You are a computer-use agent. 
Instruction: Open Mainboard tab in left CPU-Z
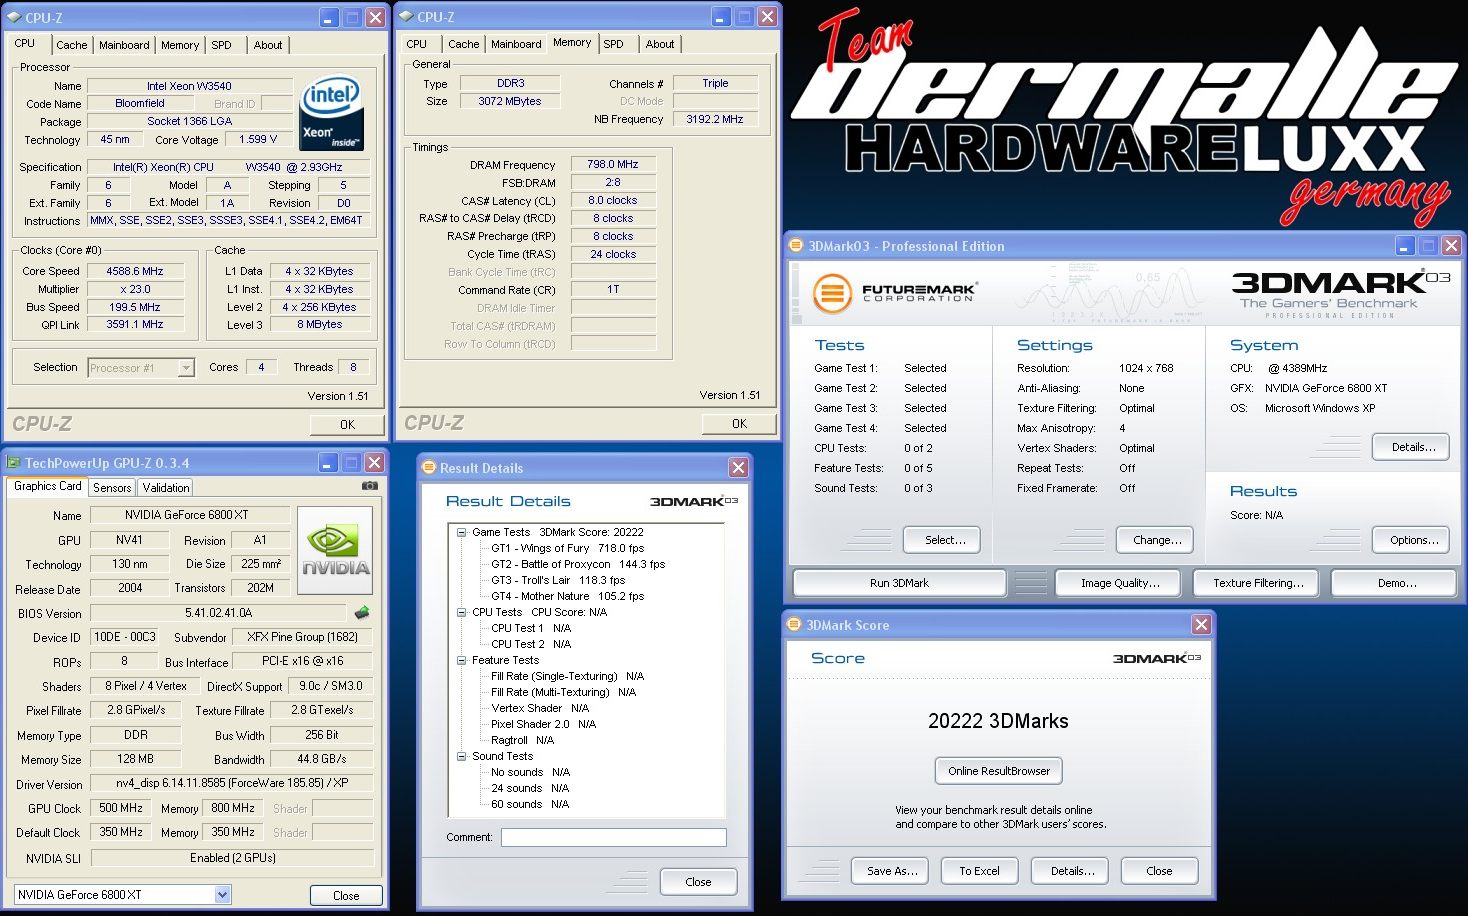(124, 45)
